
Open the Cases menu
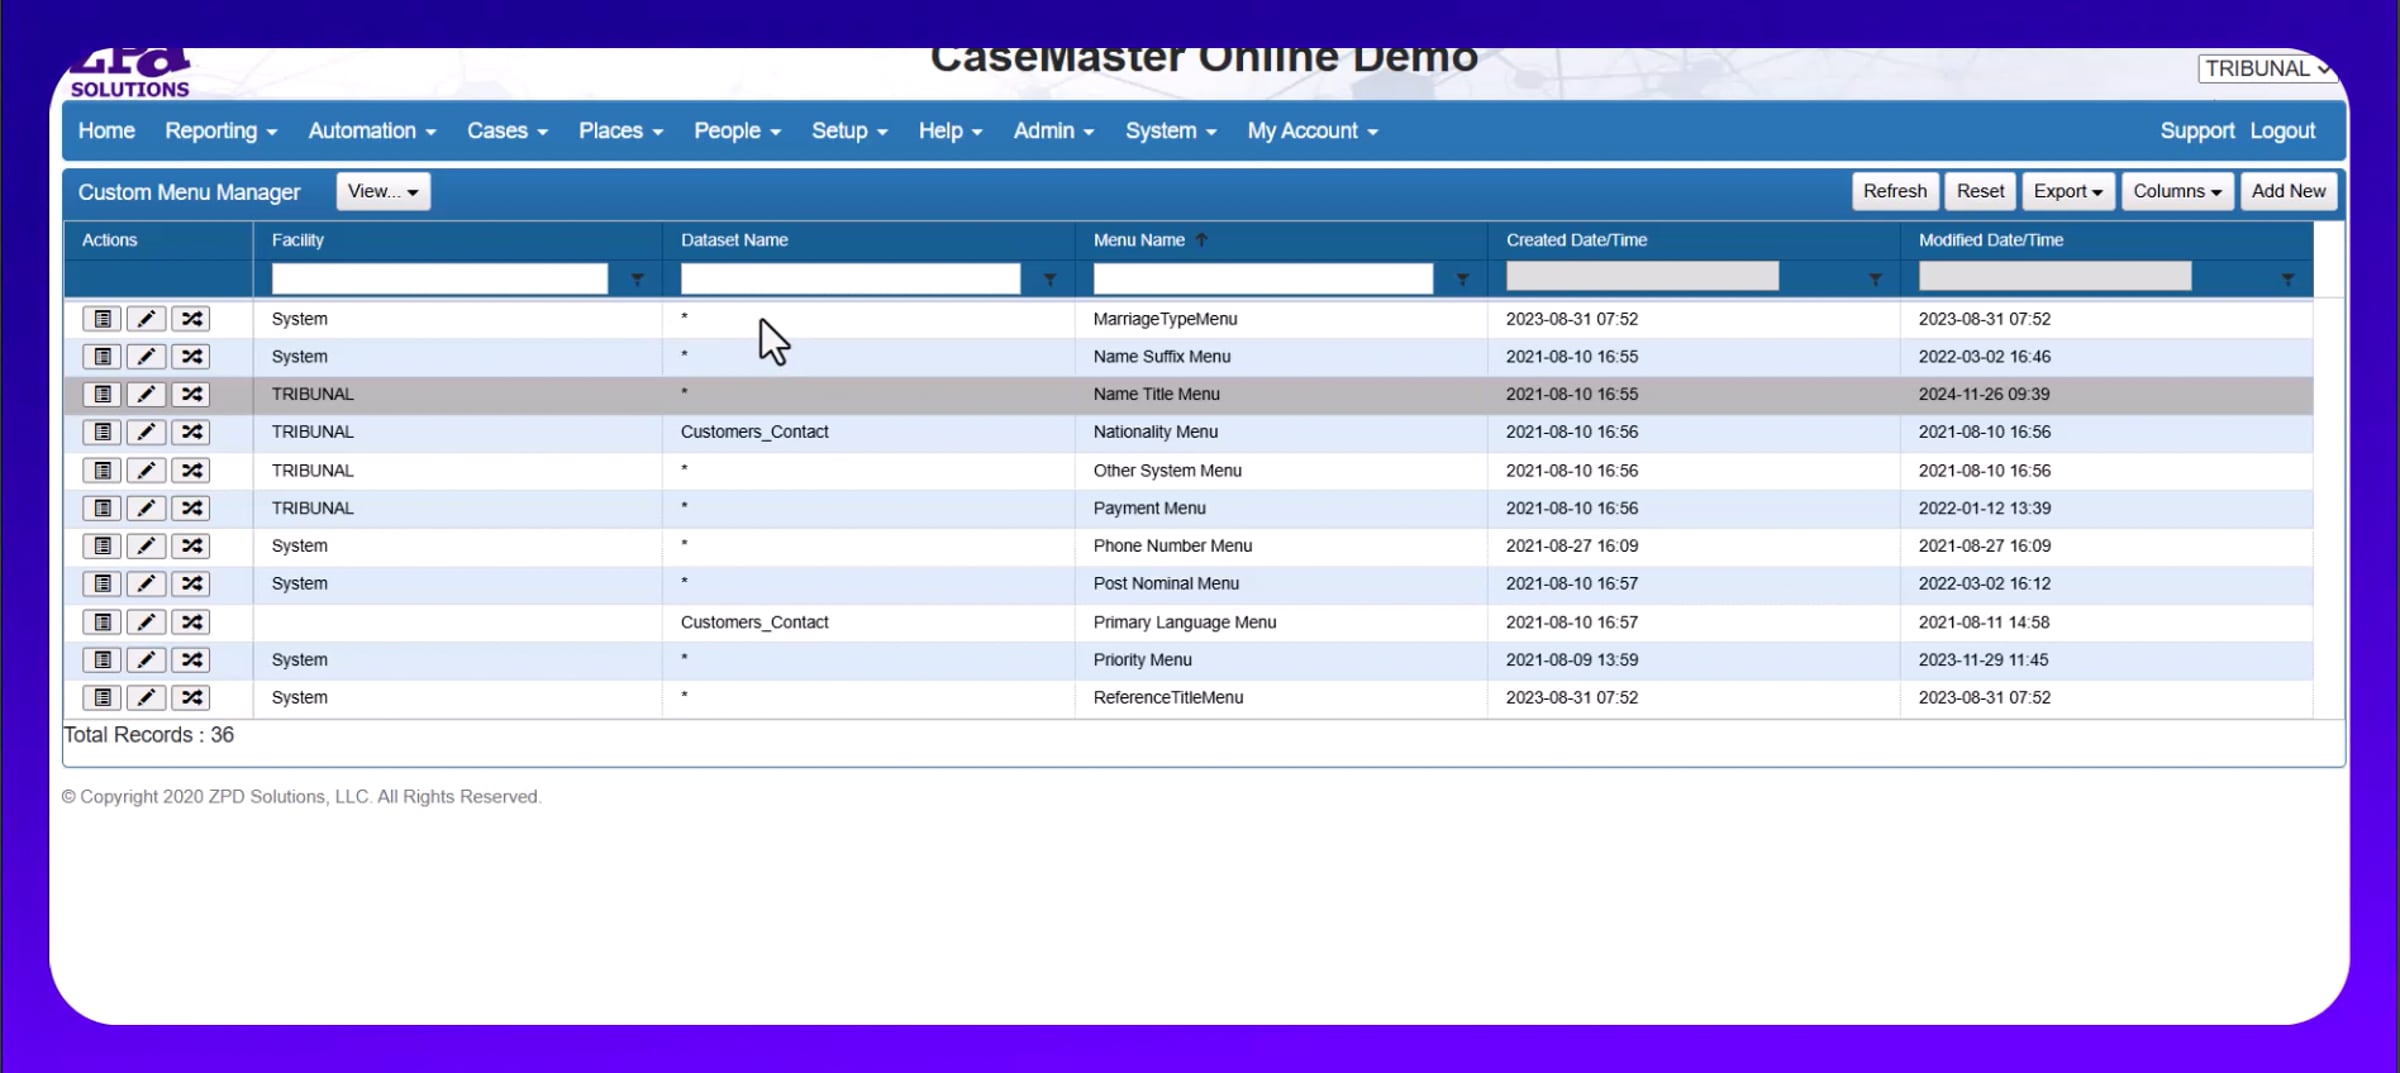[x=507, y=131]
